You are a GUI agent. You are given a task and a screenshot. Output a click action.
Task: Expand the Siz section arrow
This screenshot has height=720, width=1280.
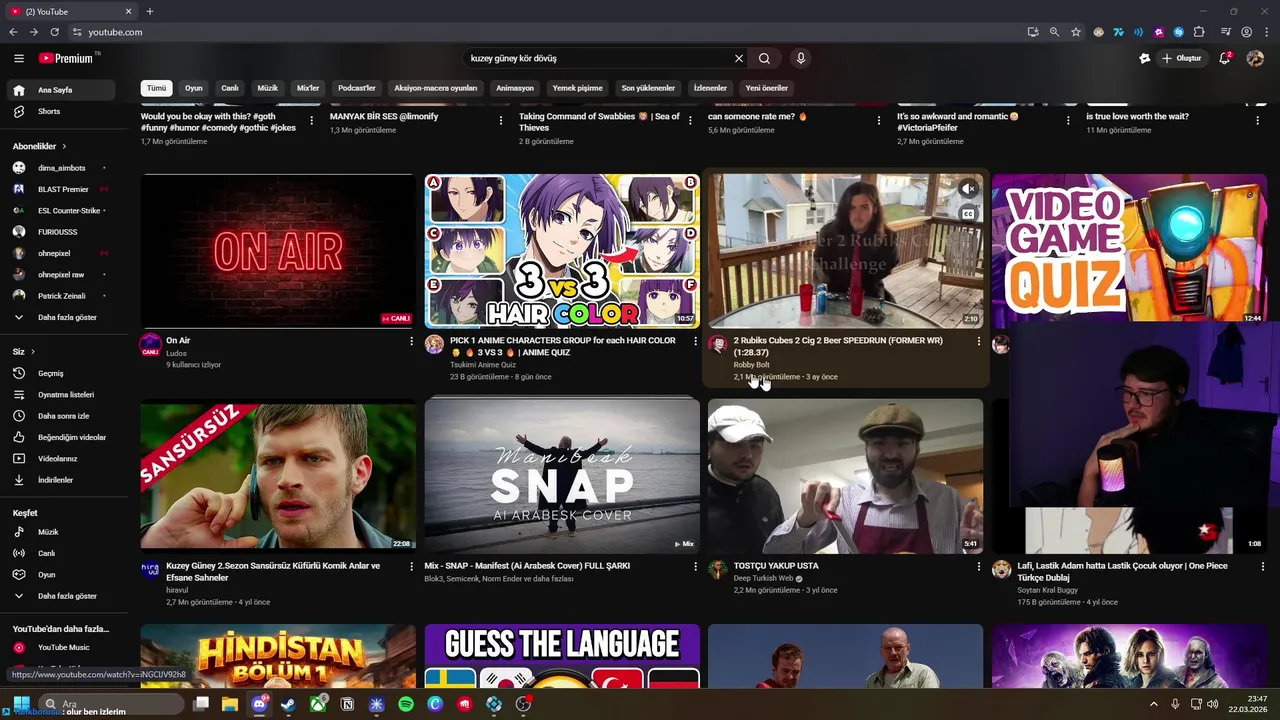32,352
